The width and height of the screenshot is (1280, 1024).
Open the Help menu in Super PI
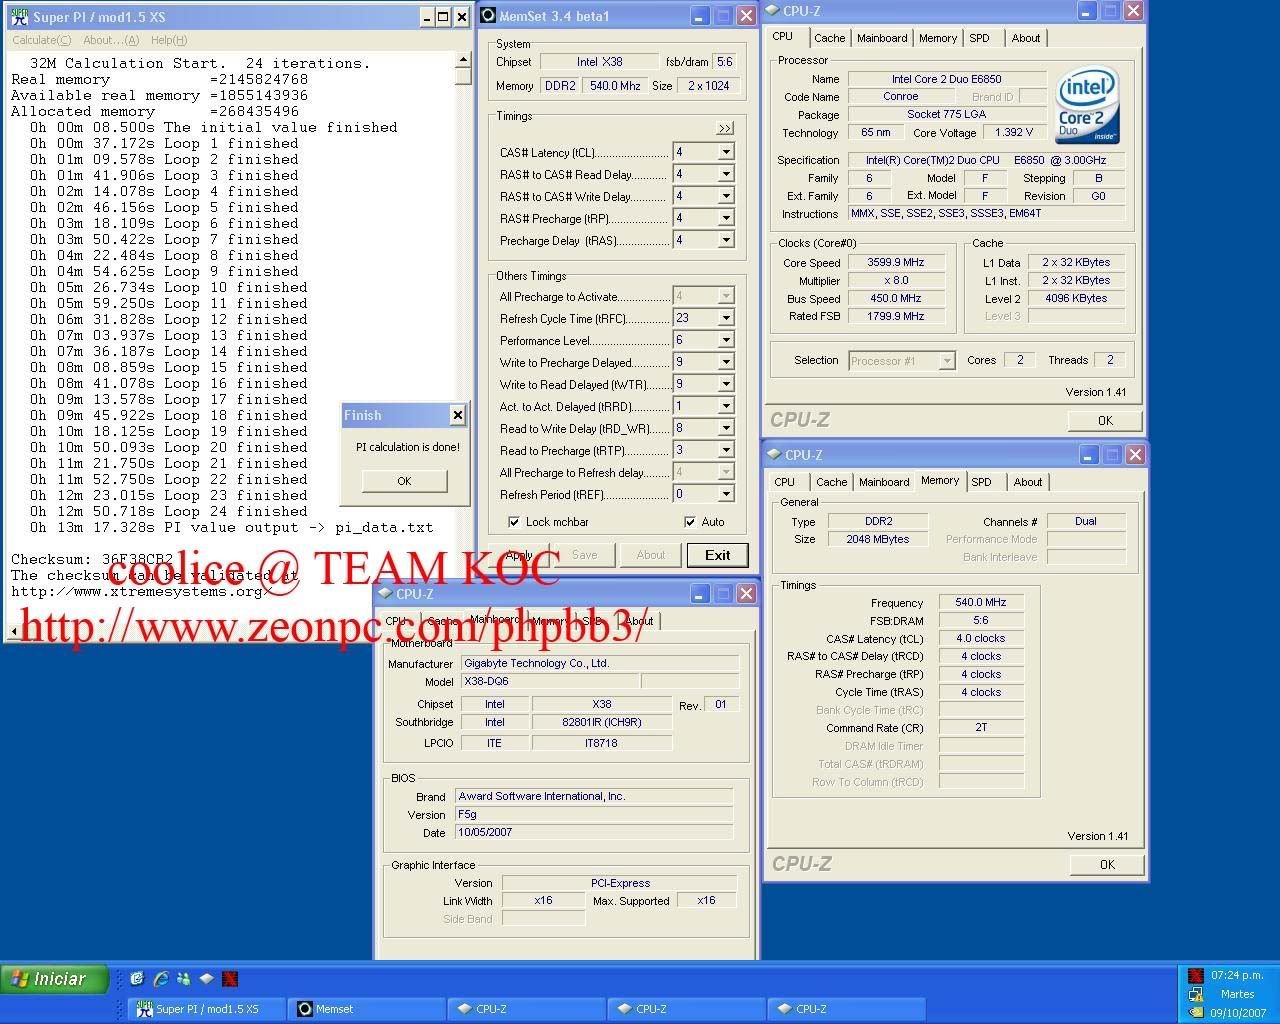pyautogui.click(x=169, y=40)
